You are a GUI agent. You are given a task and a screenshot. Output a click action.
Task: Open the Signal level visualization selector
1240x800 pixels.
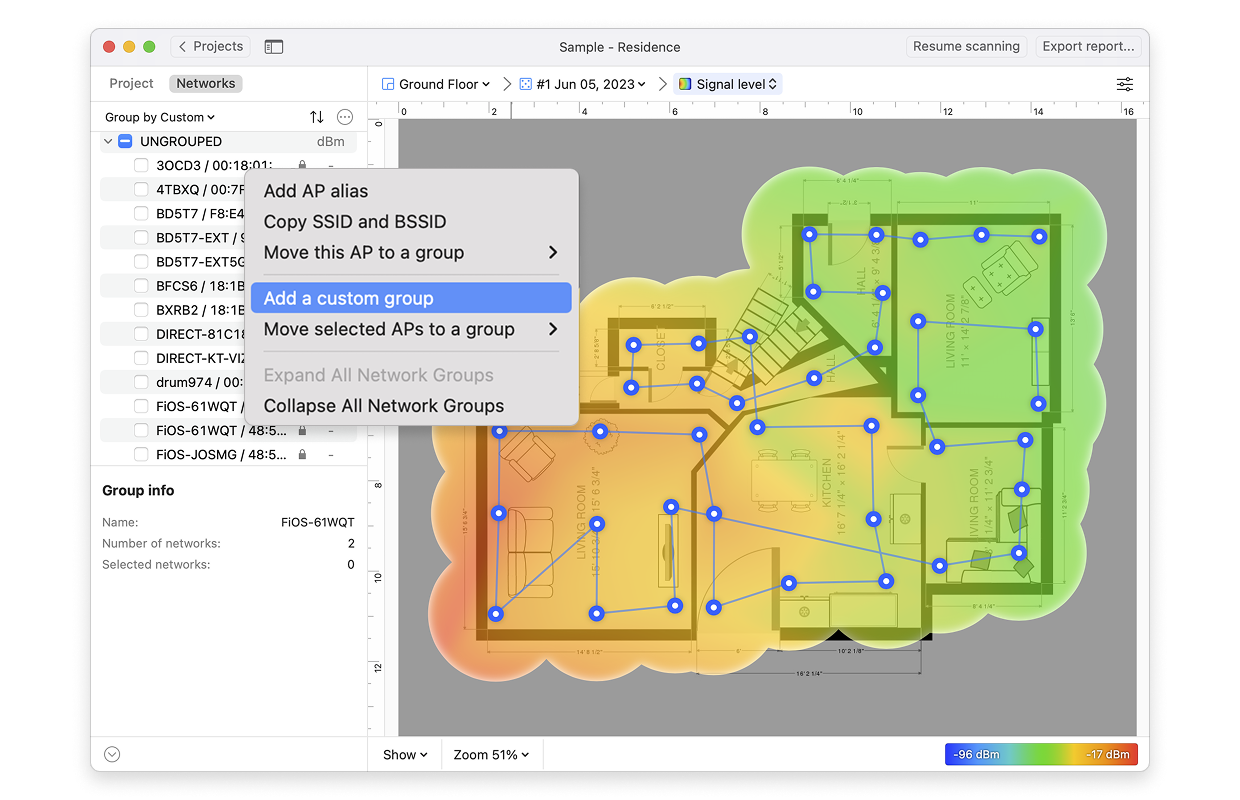728,84
